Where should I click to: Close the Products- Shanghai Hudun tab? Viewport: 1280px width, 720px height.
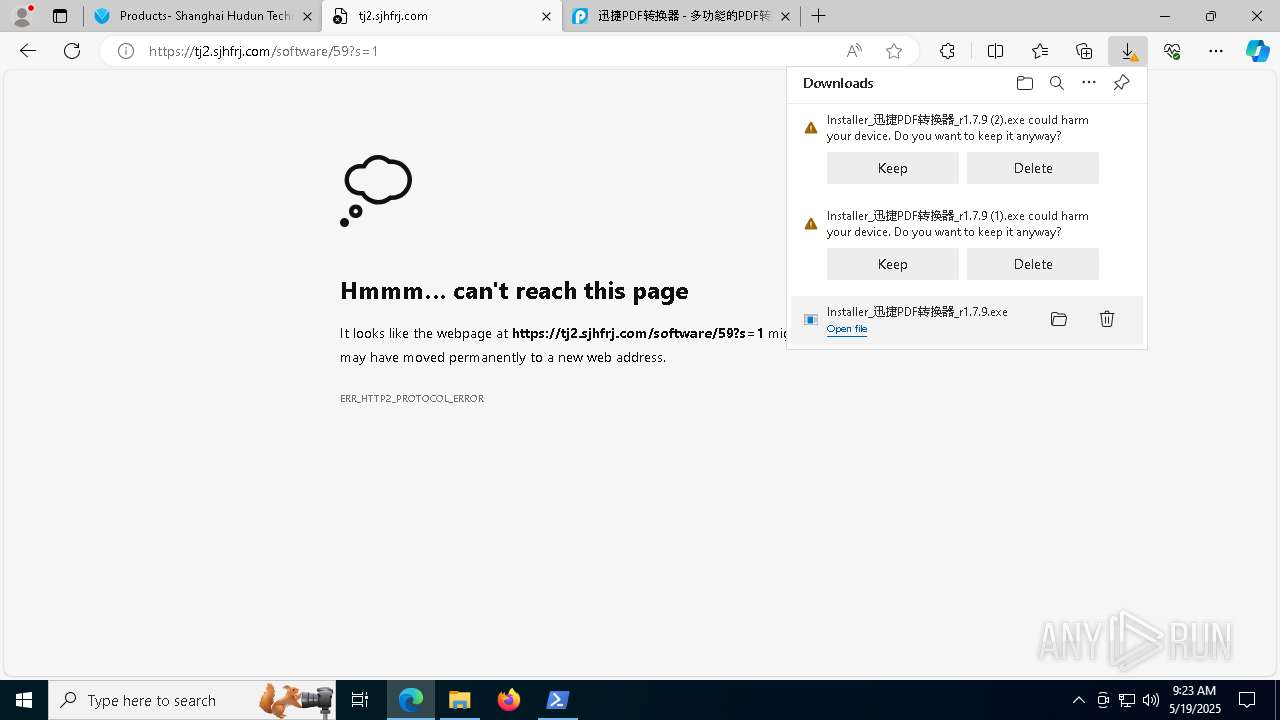pos(307,16)
